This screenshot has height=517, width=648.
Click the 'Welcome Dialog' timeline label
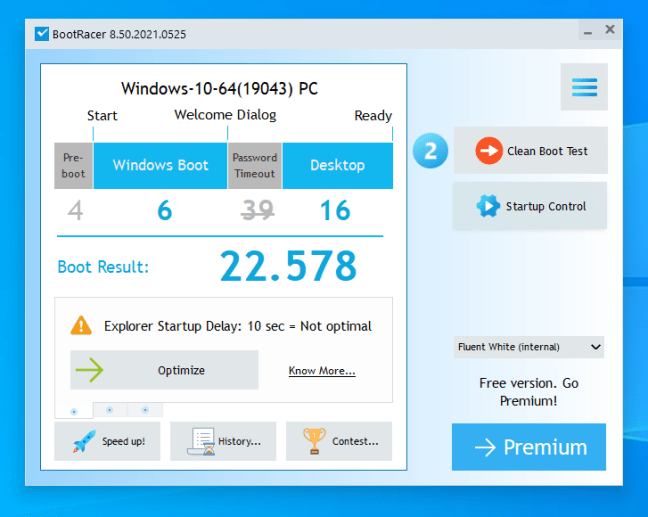click(x=225, y=114)
